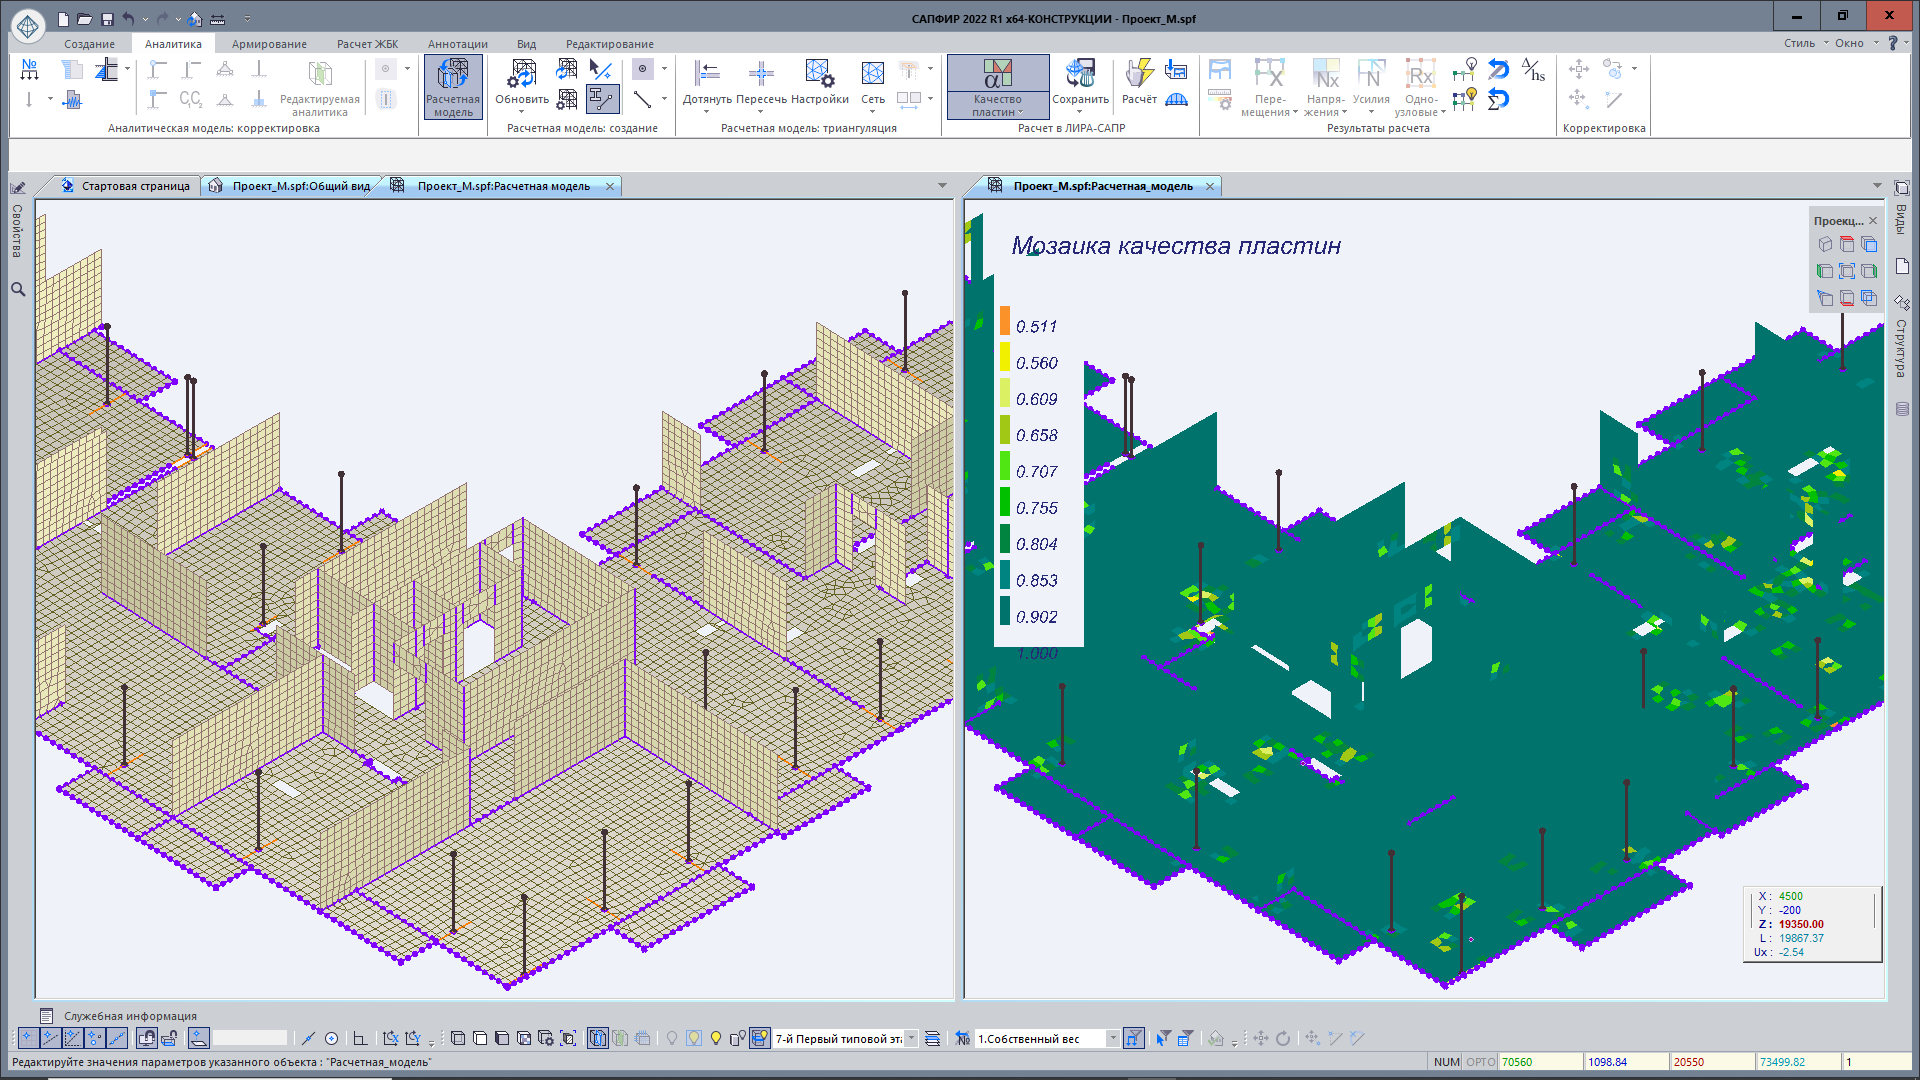Click the Дотянуть tool icon
1920x1080 pixels.
(x=707, y=73)
